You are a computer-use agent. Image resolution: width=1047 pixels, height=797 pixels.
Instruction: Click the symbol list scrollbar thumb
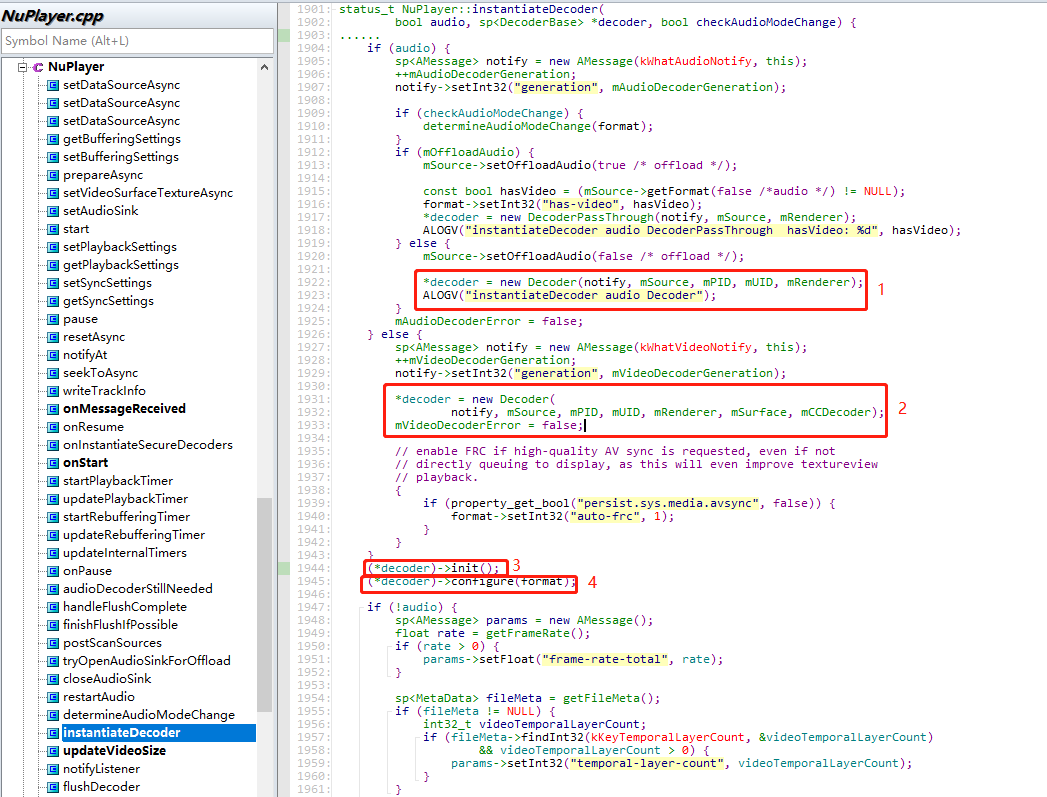(264, 604)
